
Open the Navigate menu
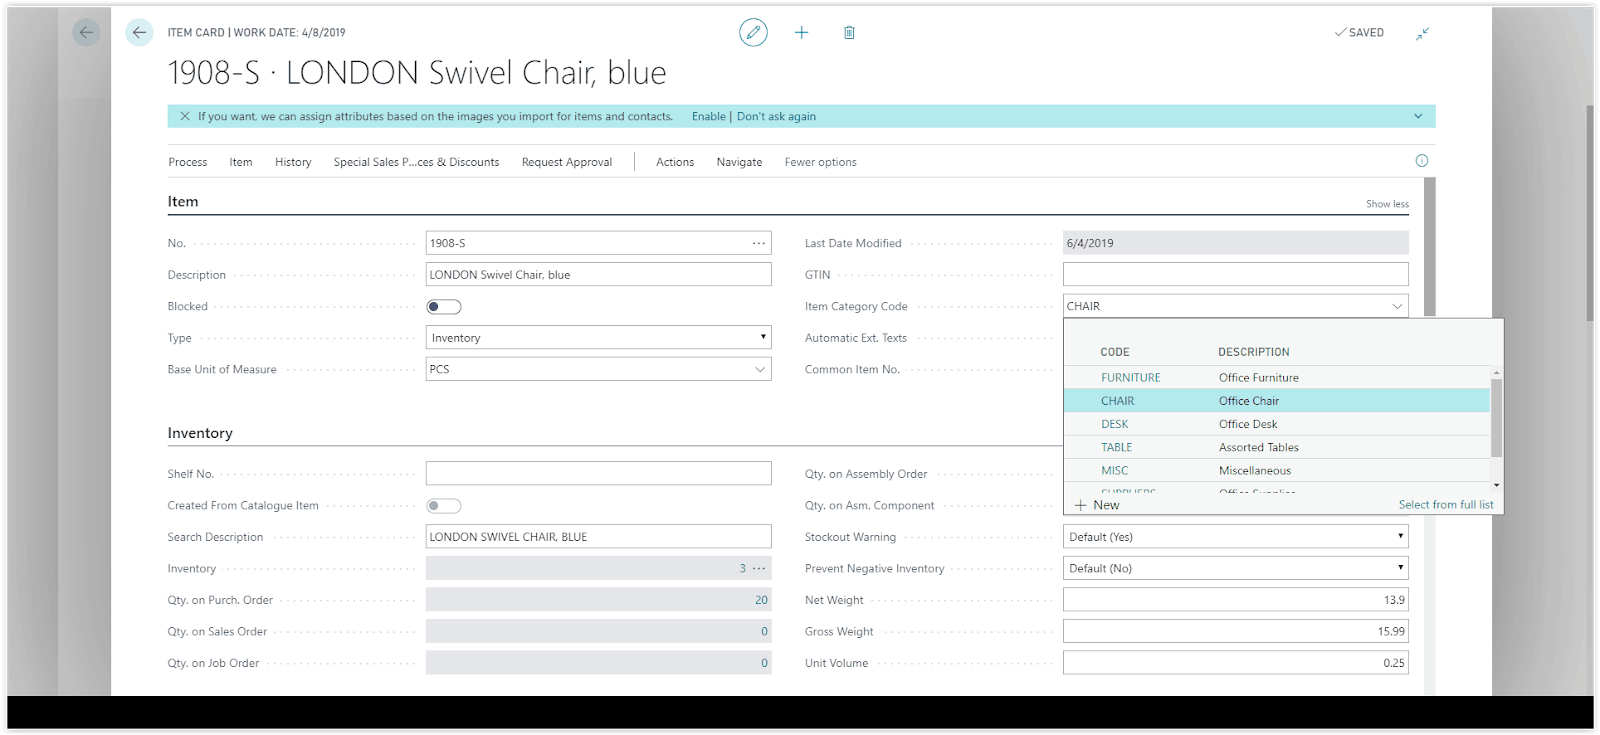click(739, 162)
